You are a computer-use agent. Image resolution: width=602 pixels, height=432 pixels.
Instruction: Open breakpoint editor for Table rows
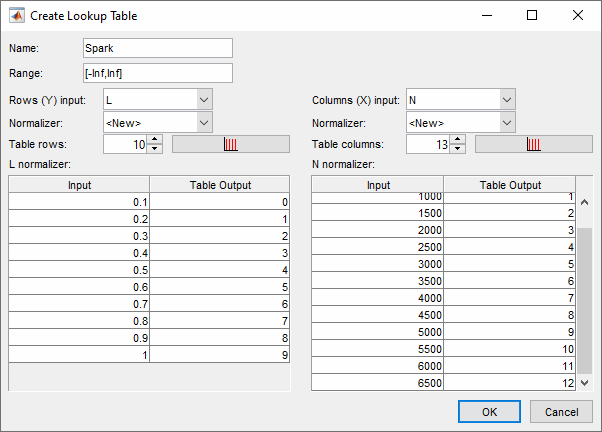coord(231,144)
